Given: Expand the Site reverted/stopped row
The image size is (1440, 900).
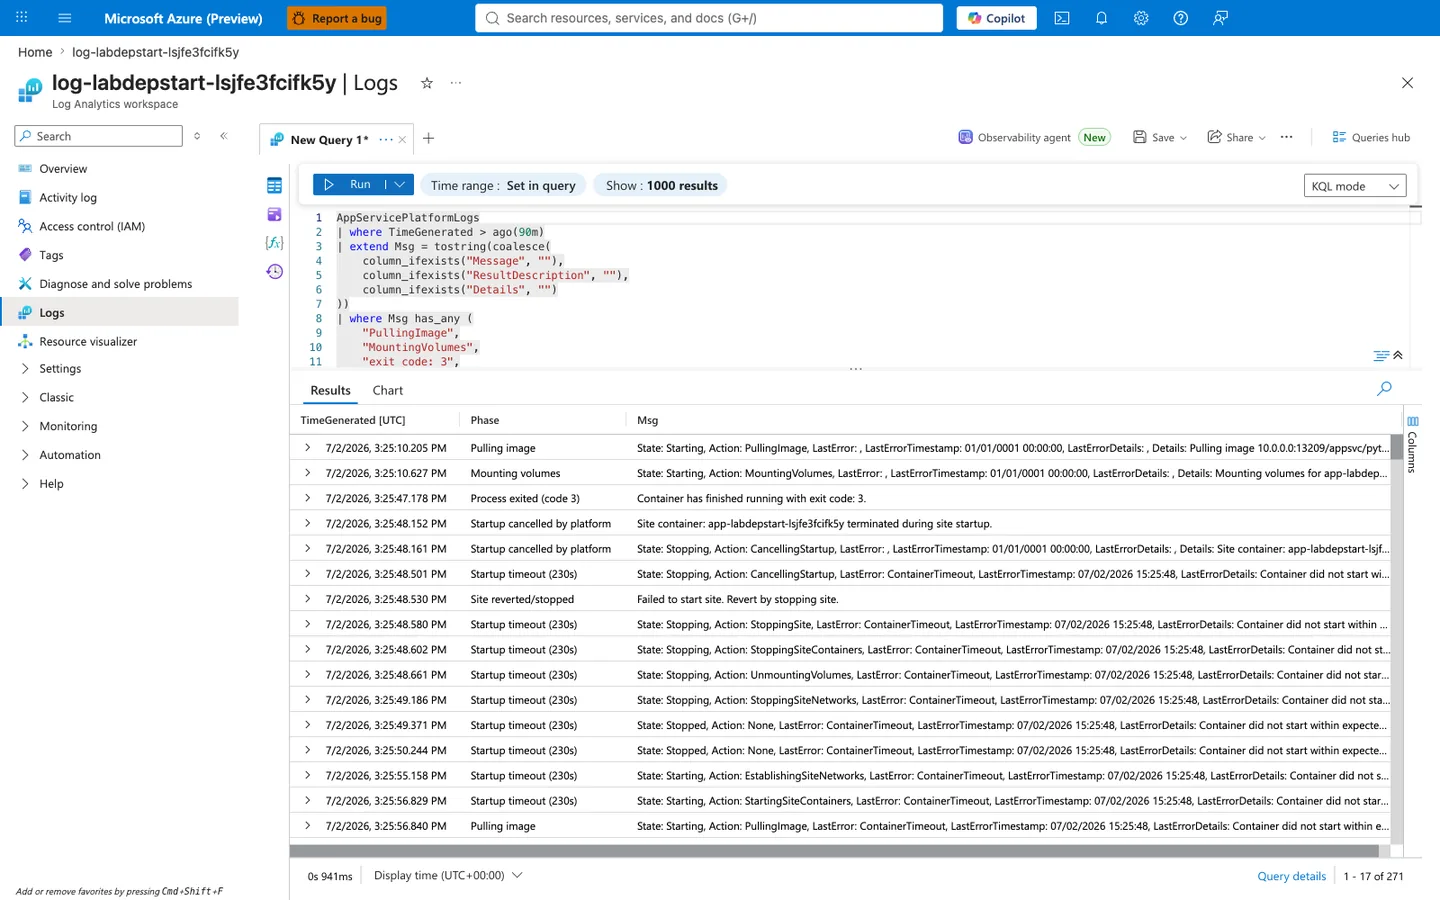Looking at the screenshot, I should click(x=308, y=599).
